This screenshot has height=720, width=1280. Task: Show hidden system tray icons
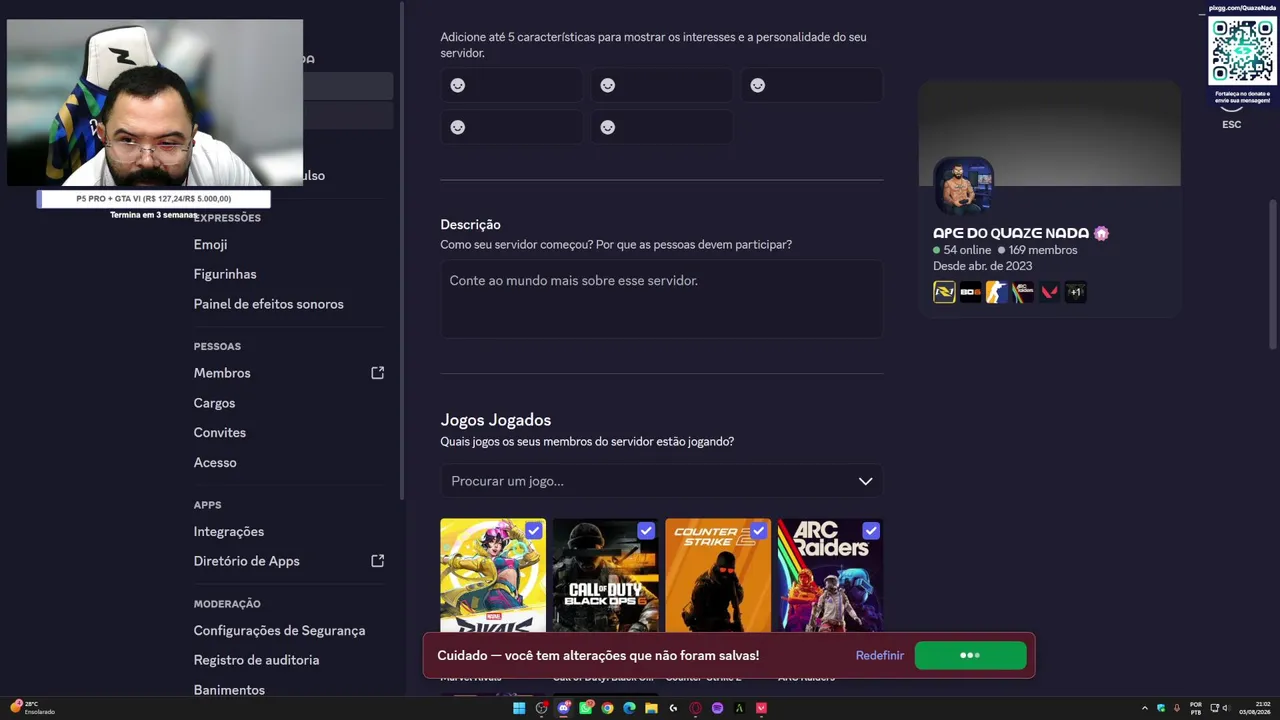pyautogui.click(x=1145, y=708)
